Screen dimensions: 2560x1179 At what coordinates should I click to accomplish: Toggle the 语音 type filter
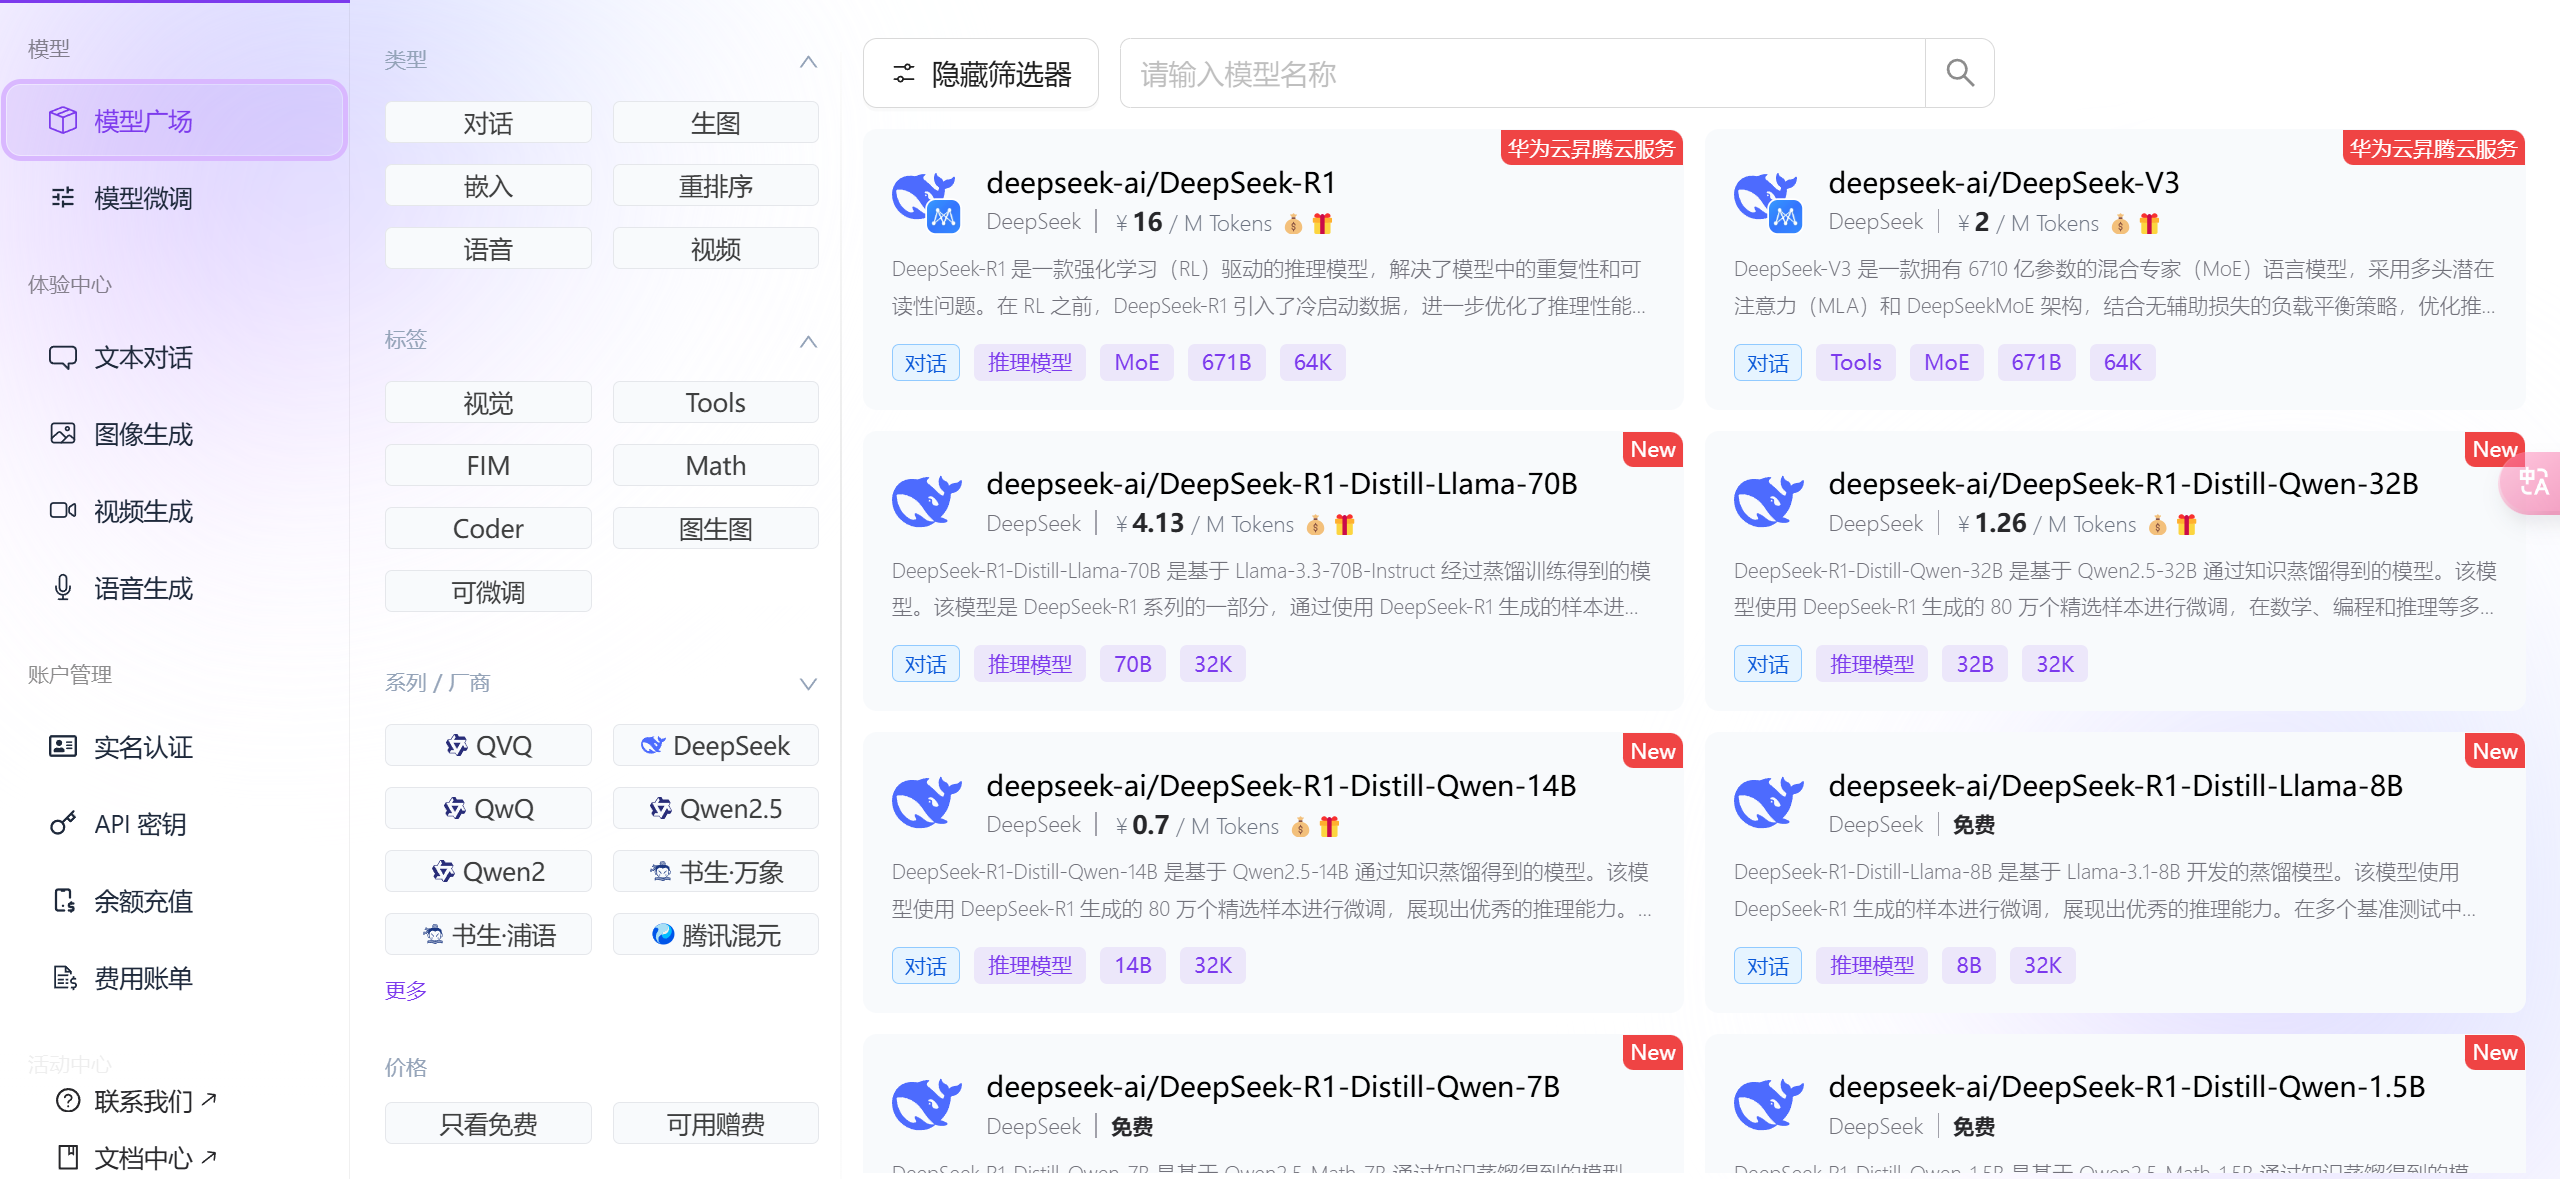click(488, 249)
